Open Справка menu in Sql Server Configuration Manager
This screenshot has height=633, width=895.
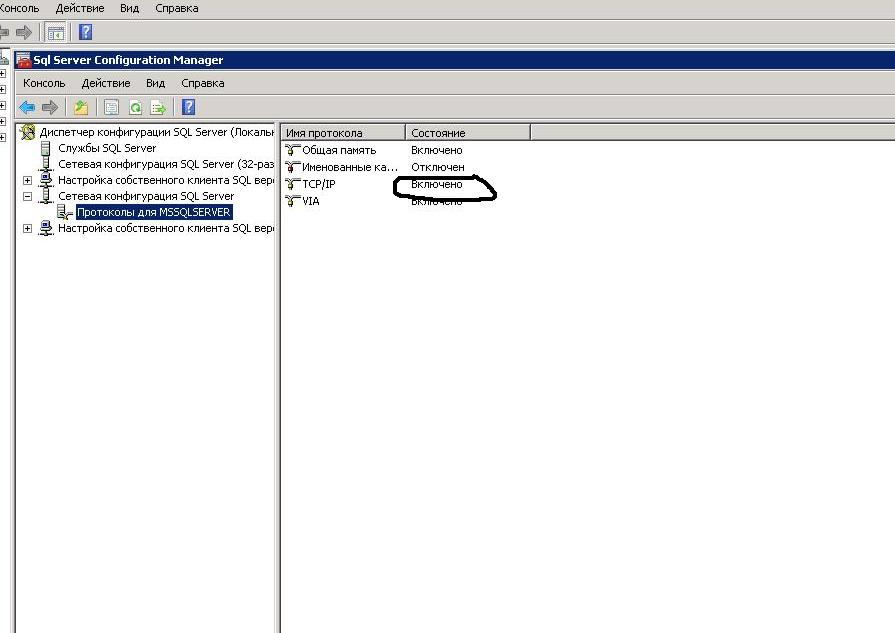pos(203,83)
